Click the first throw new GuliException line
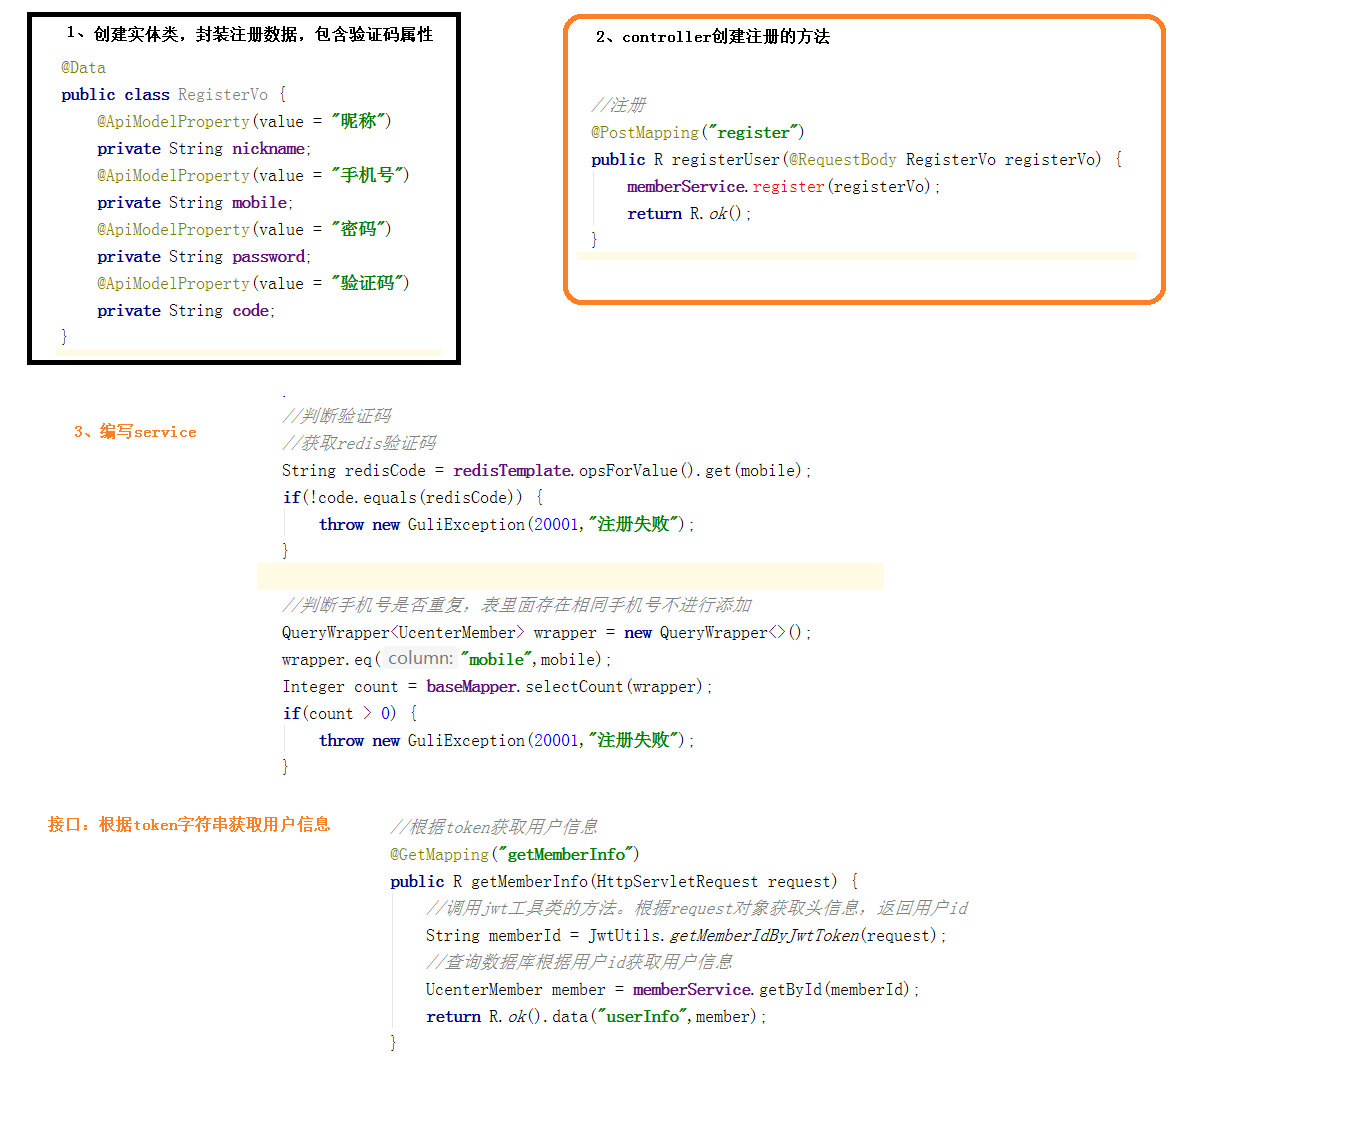The height and width of the screenshot is (1125, 1360). pyautogui.click(x=507, y=525)
